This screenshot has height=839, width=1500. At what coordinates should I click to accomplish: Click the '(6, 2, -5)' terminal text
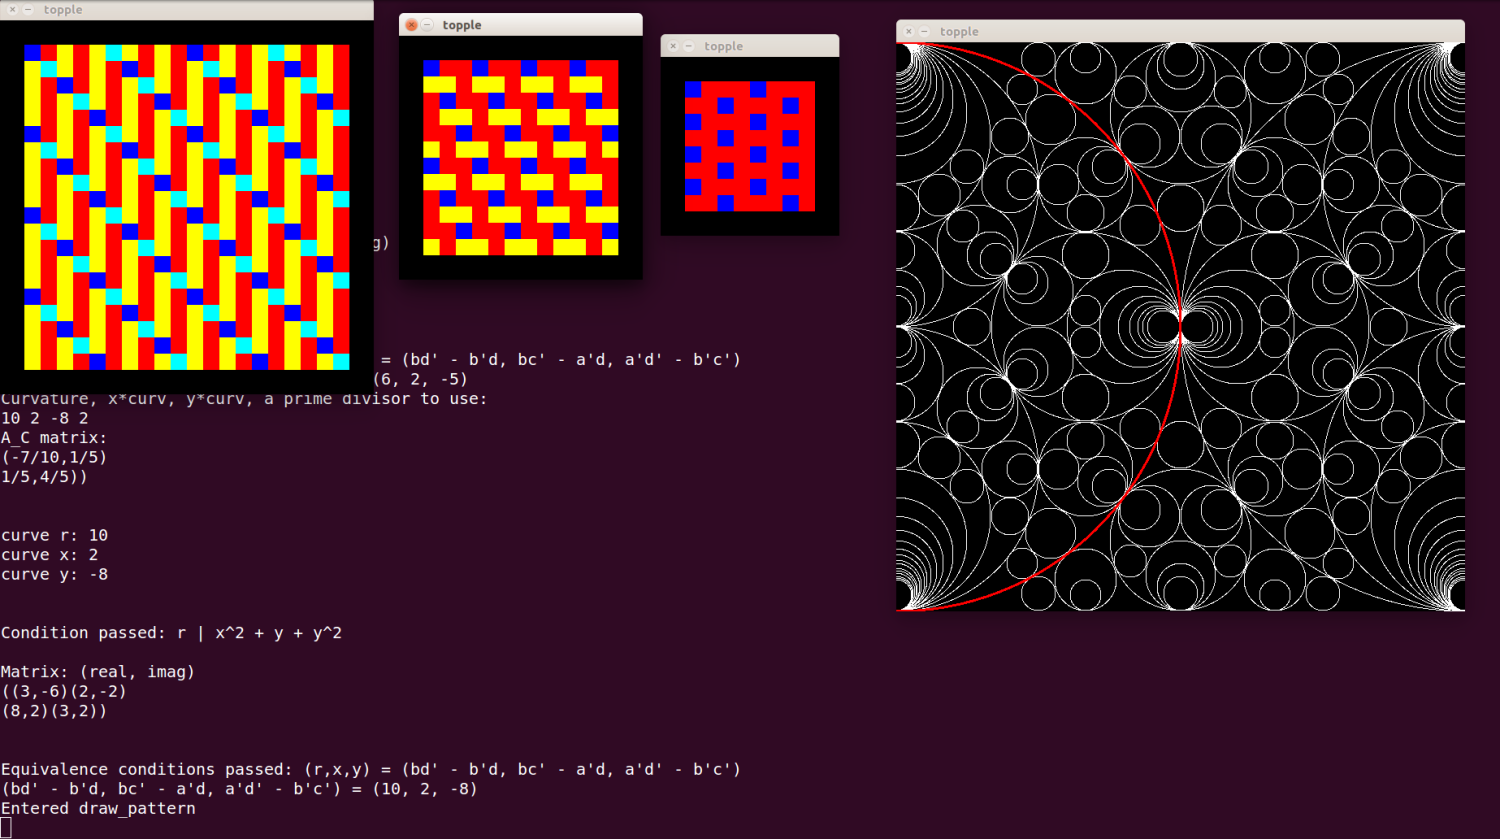[420, 379]
